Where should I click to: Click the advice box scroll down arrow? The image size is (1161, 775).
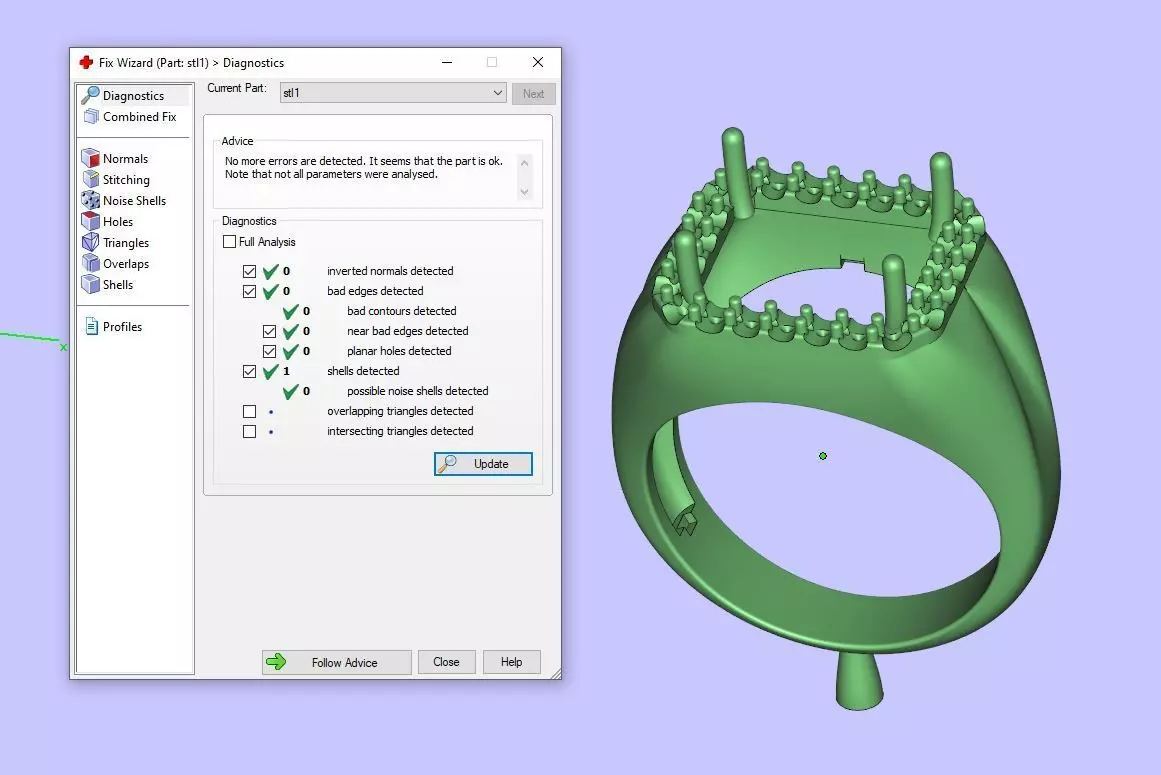pos(525,192)
